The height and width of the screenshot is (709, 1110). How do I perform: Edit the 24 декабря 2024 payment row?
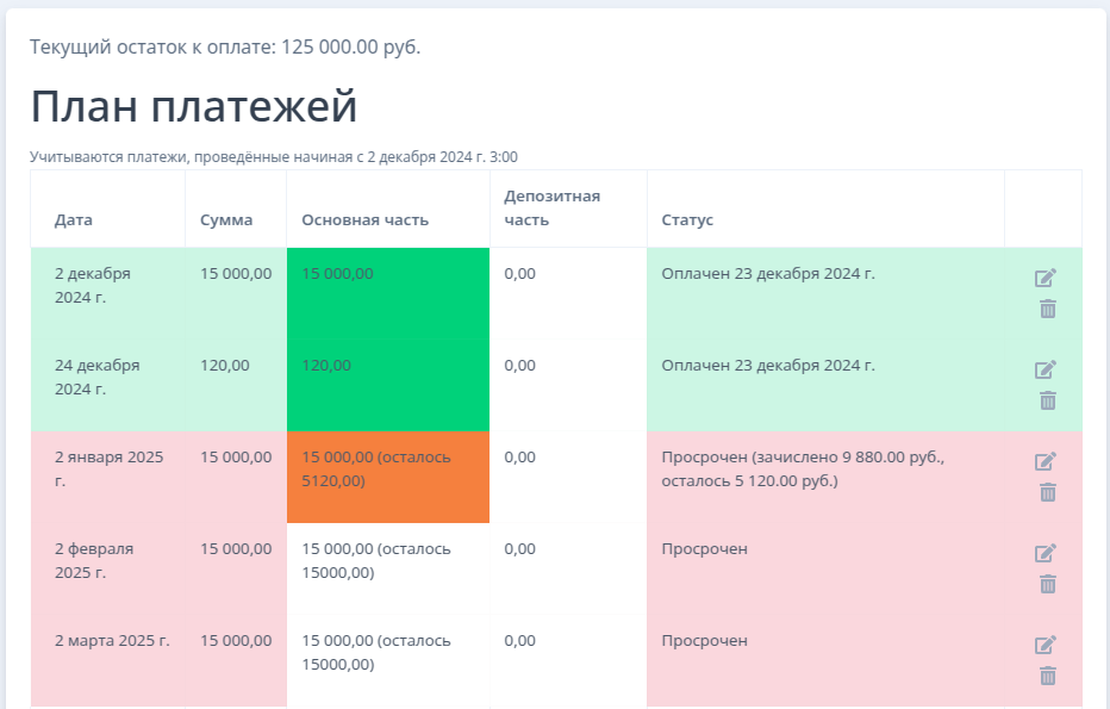[x=1045, y=369]
